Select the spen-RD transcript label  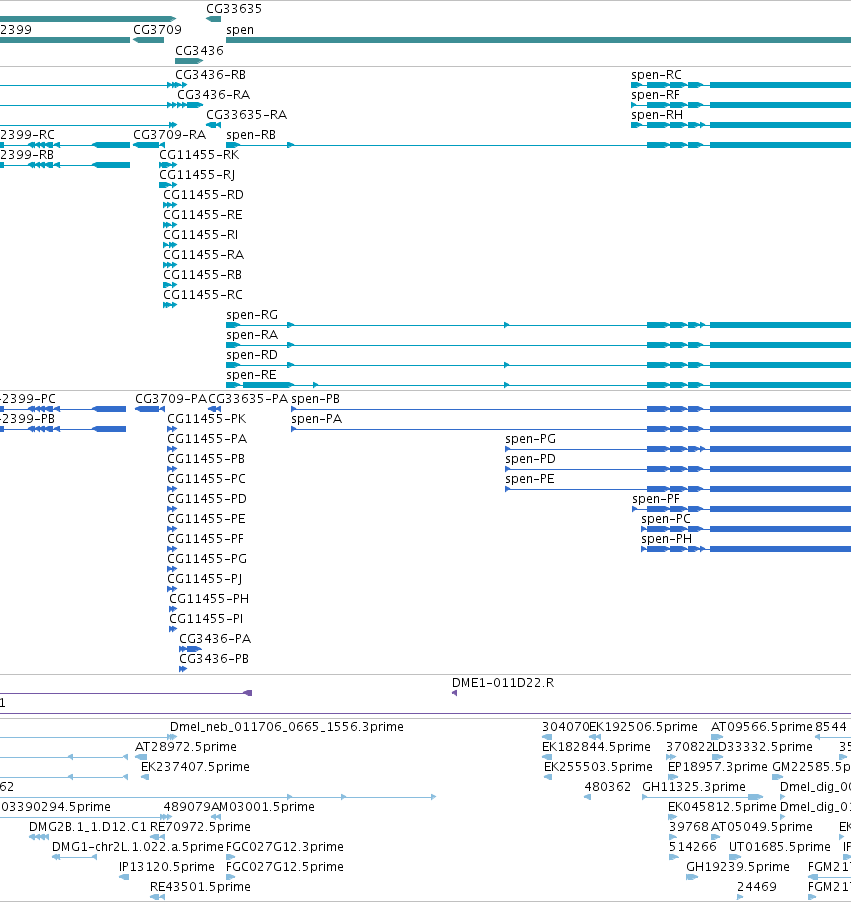pos(252,355)
